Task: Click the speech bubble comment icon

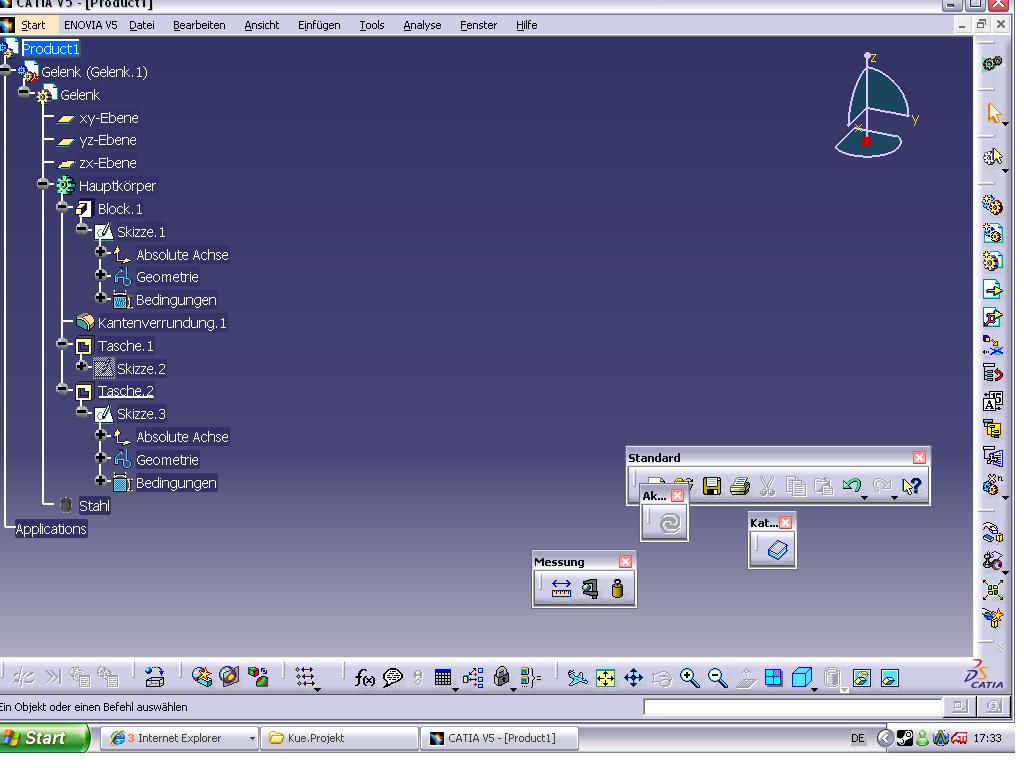Action: click(392, 678)
